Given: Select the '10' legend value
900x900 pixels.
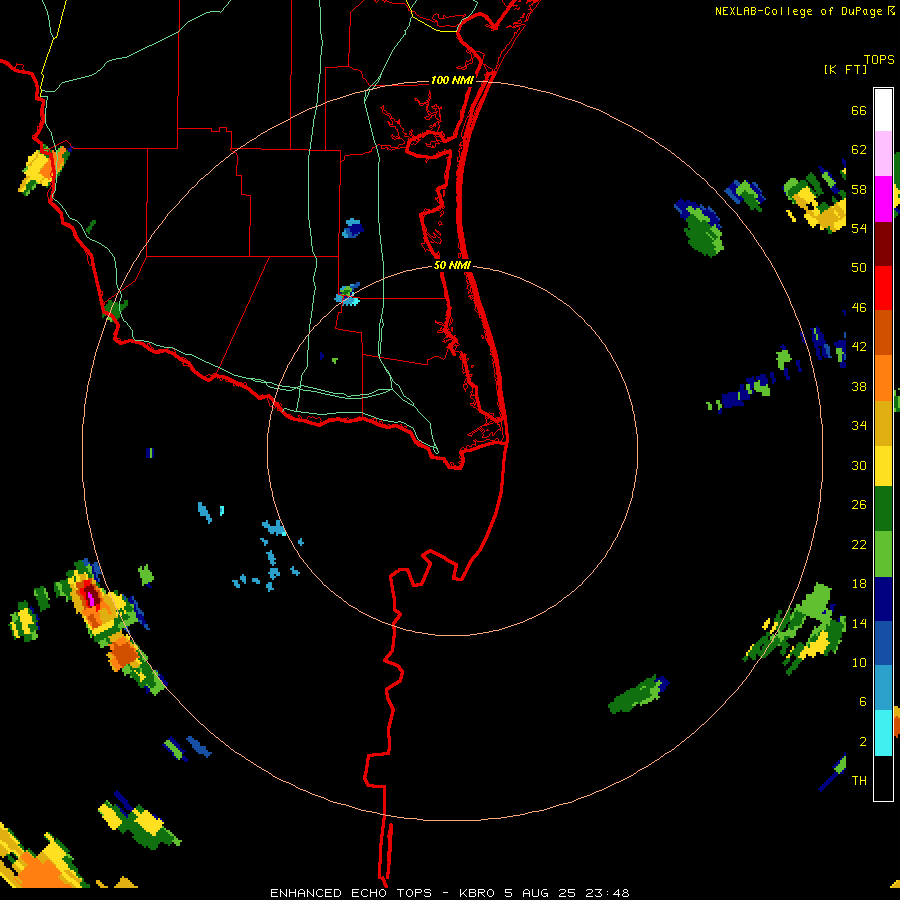Looking at the screenshot, I should pyautogui.click(x=859, y=662).
